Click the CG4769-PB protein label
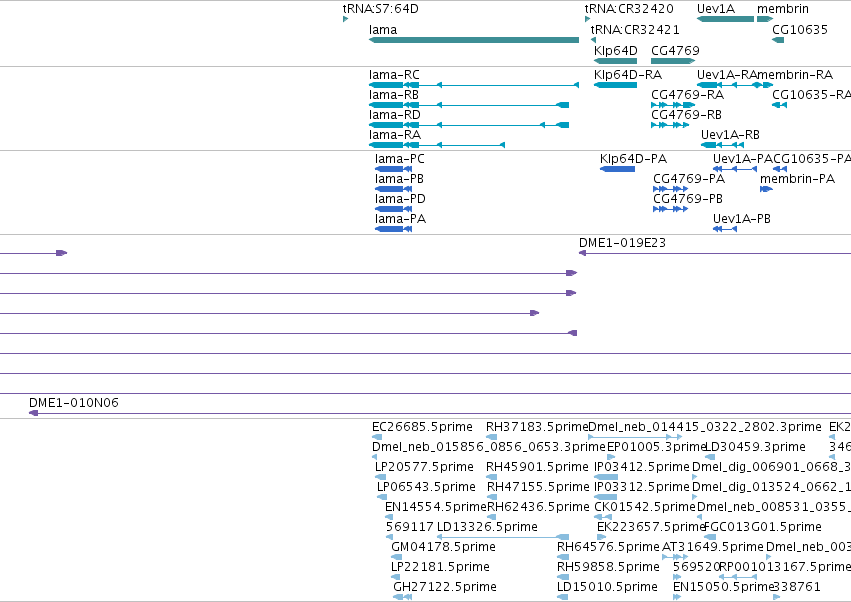This screenshot has height=602, width=851. [688, 199]
